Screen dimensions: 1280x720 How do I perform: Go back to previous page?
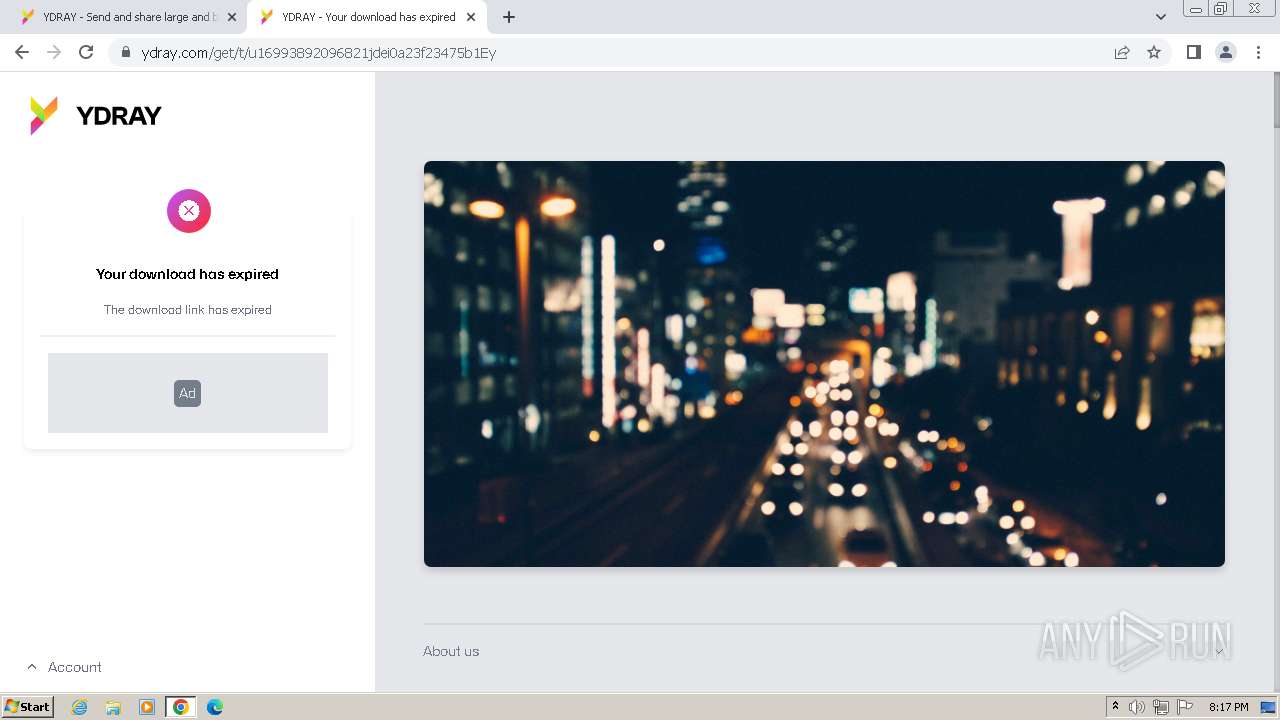pyautogui.click(x=22, y=52)
